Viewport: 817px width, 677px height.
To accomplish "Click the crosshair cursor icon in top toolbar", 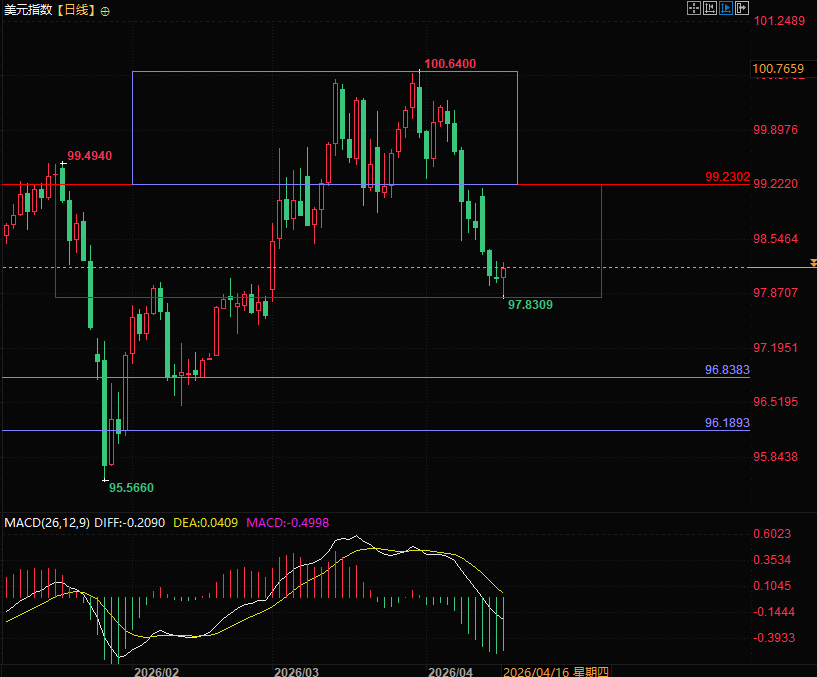I will 694,8.
